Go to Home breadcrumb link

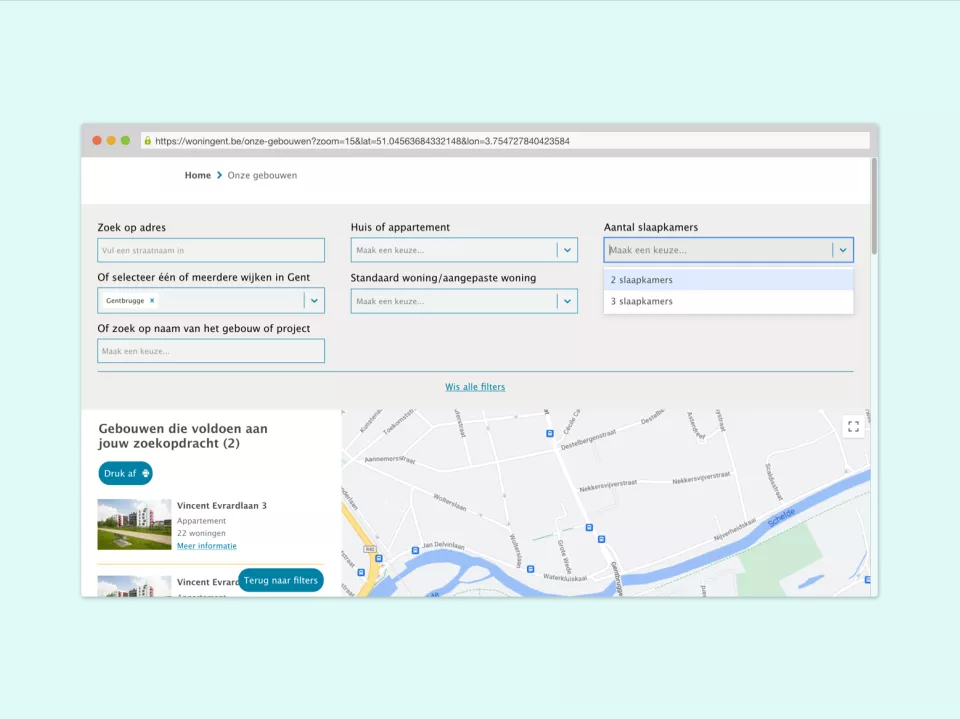tap(198, 175)
